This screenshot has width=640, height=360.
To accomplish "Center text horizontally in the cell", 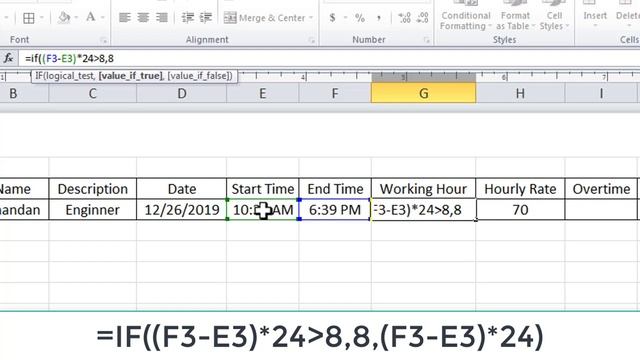I will pyautogui.click(x=143, y=18).
